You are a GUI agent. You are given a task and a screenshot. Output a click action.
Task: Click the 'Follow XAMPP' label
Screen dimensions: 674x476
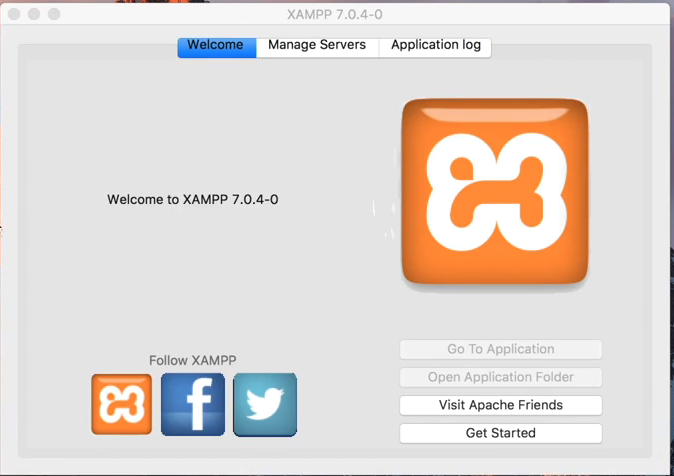[x=192, y=360]
